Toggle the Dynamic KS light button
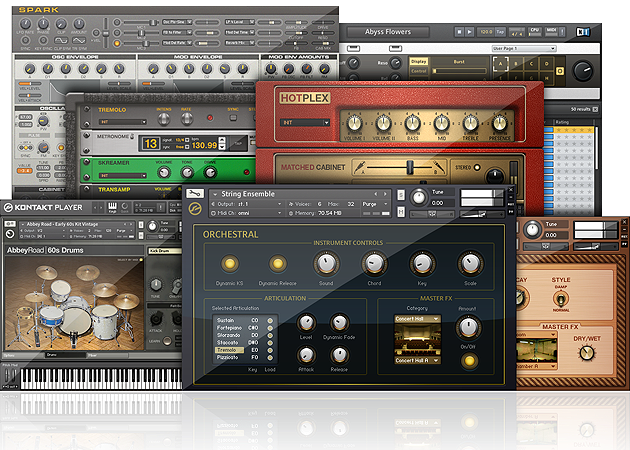Viewport: 630px width, 450px height. tap(229, 264)
